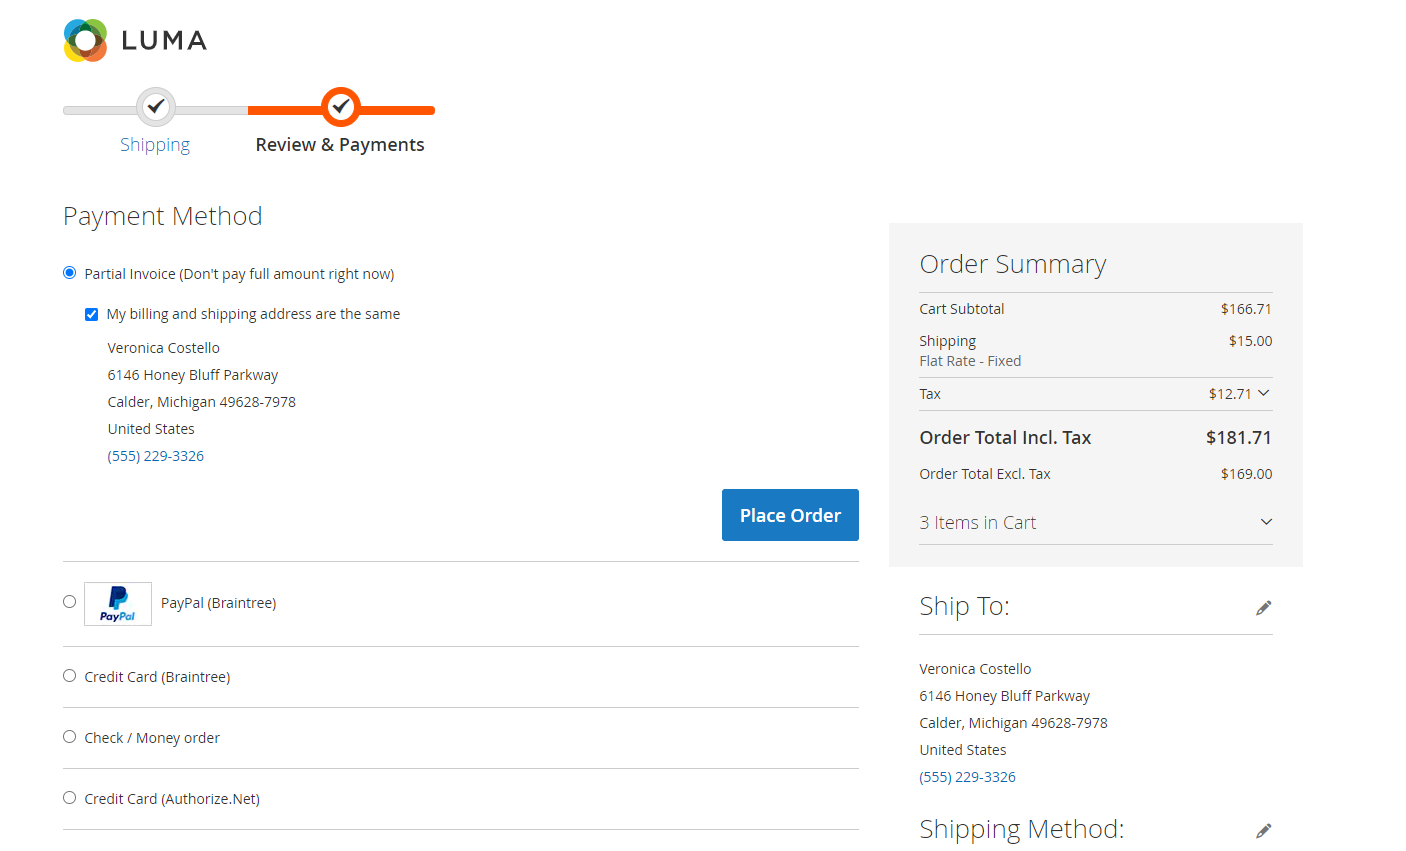Choose Credit Card (Authorize.Net) payment
This screenshot has height=851, width=1406.
coord(70,798)
